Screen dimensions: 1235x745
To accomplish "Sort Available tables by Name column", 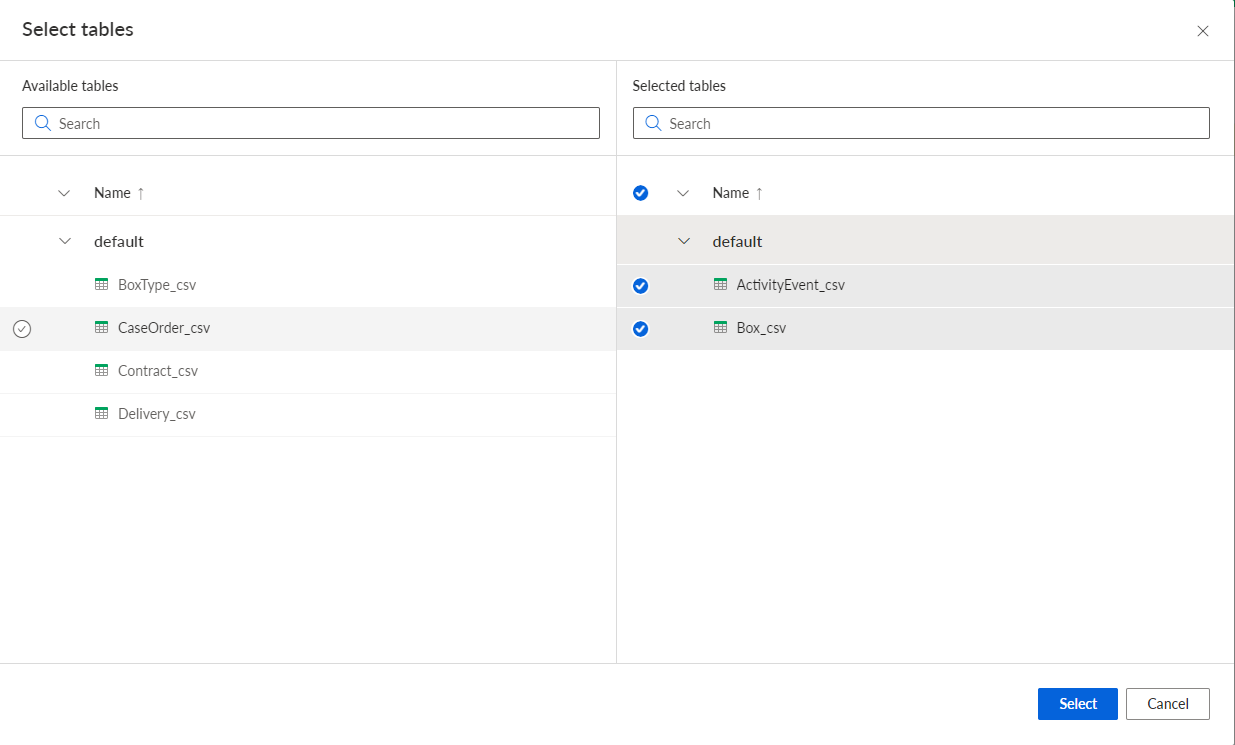I will pyautogui.click(x=119, y=193).
